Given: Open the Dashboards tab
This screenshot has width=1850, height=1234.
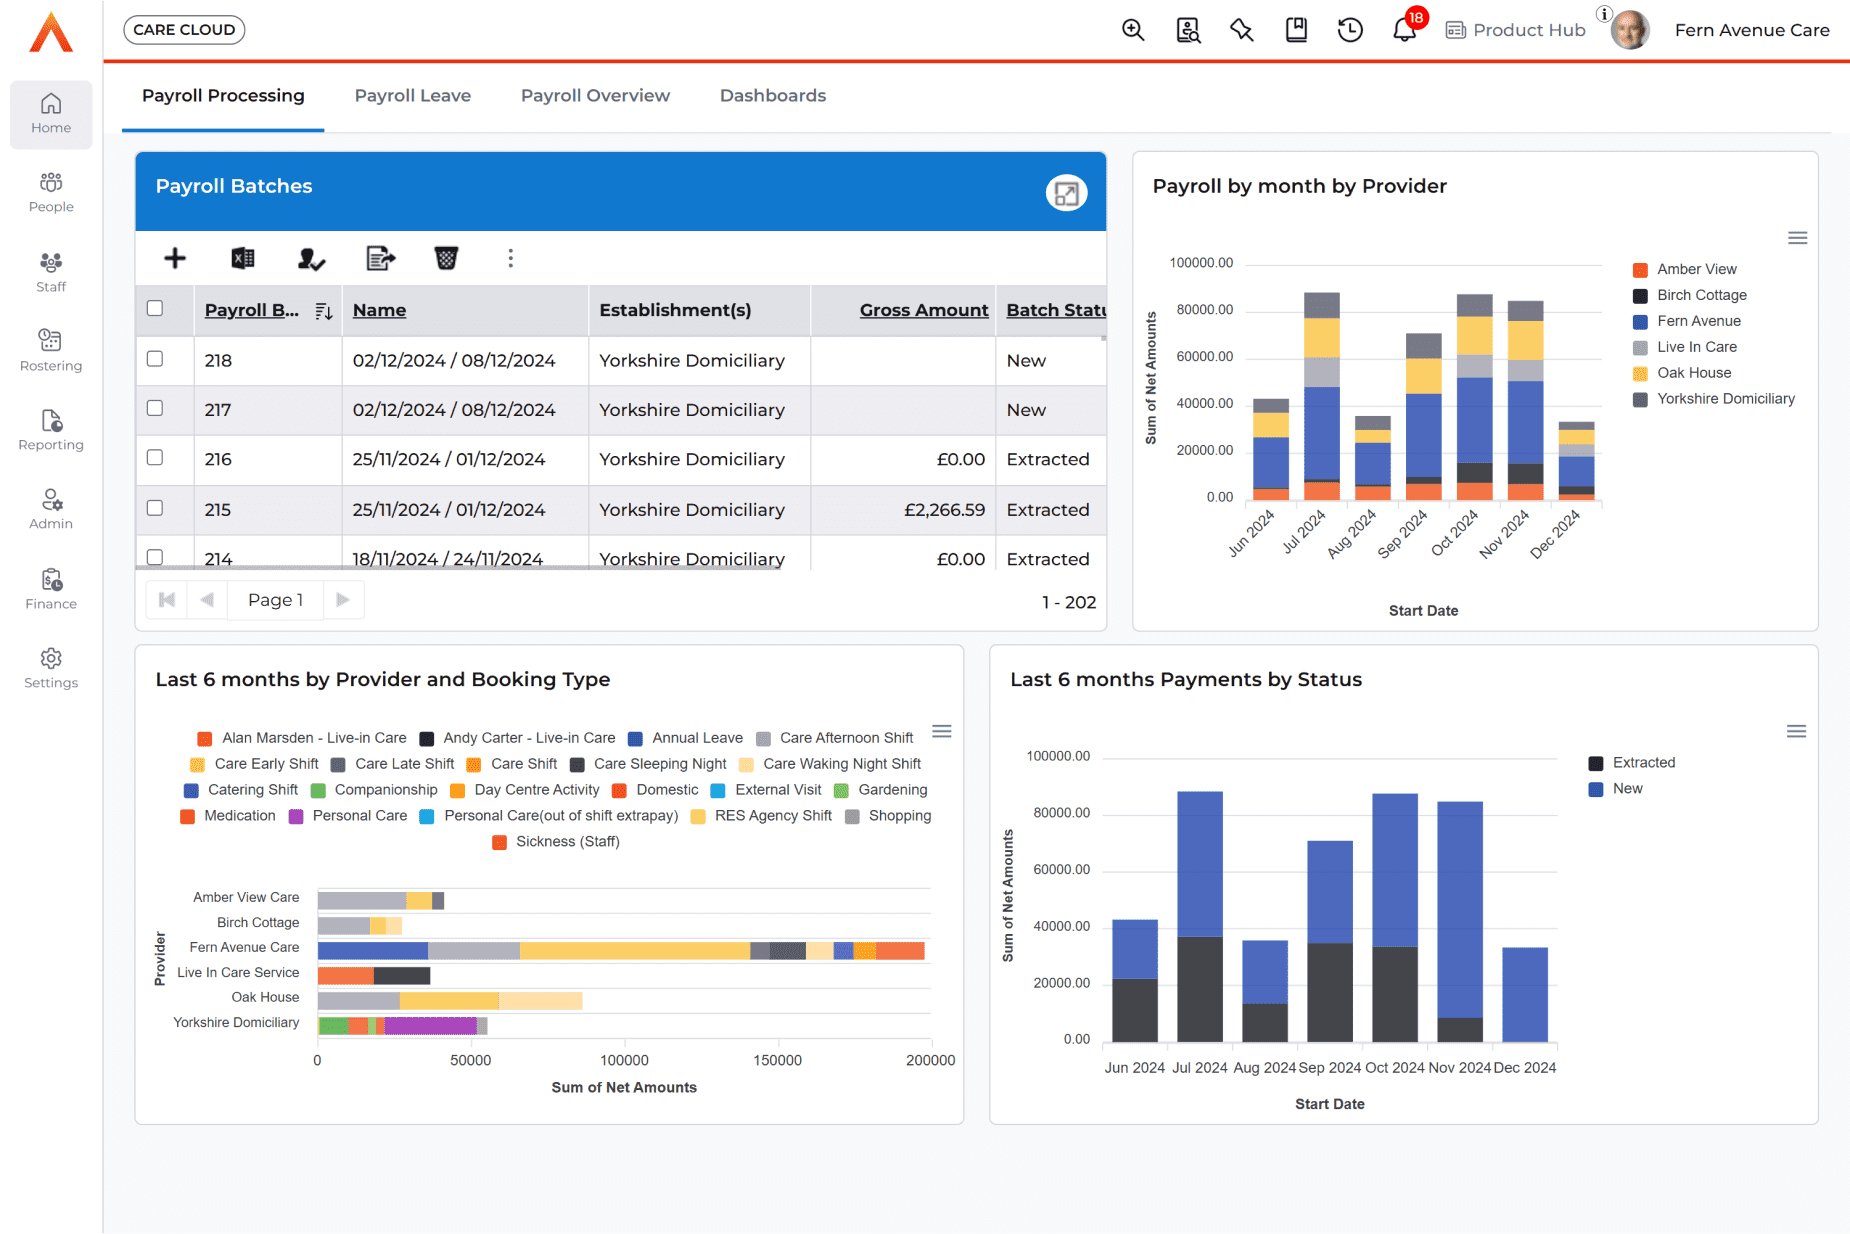Looking at the screenshot, I should pos(772,95).
